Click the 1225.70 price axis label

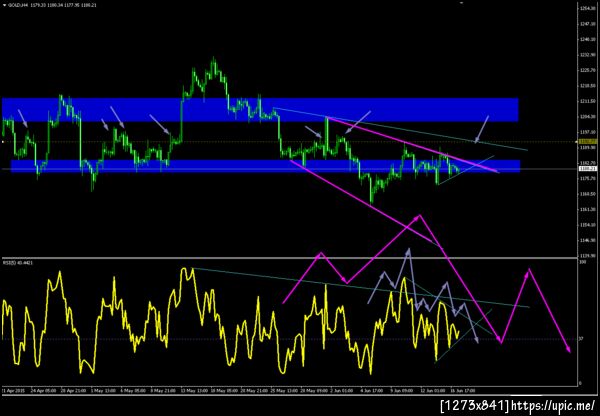pos(586,70)
